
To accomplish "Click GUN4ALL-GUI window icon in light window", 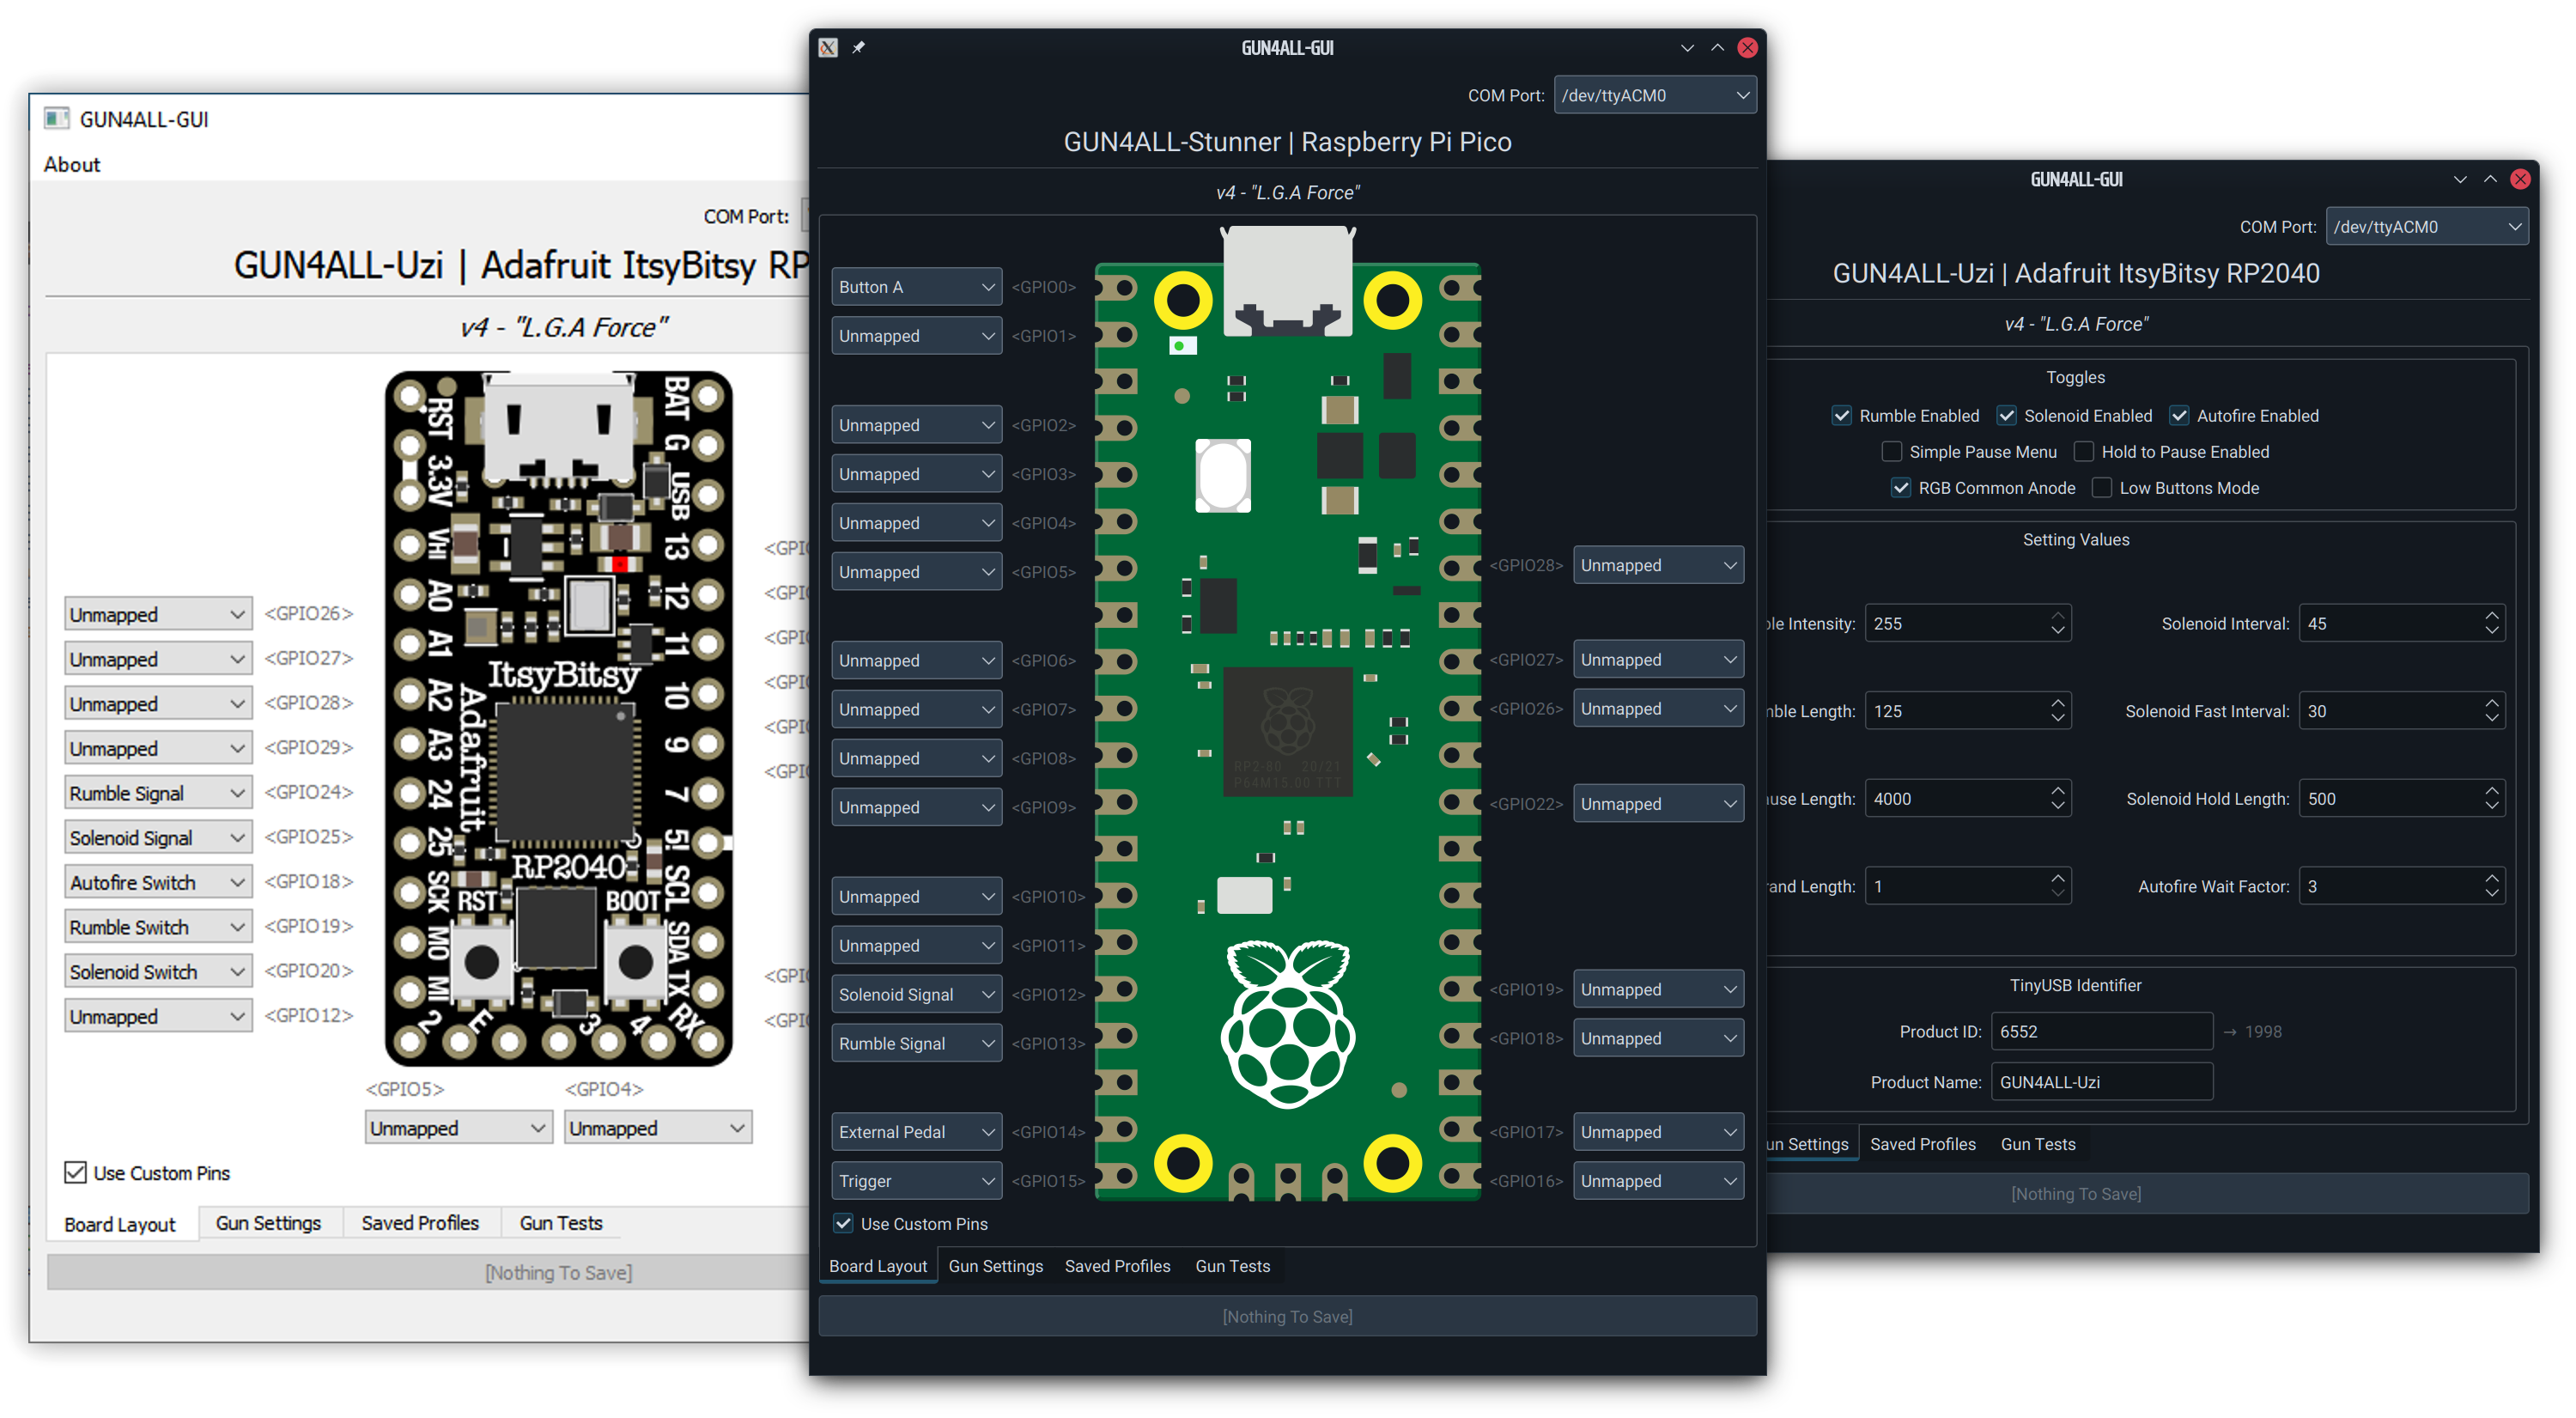I will [x=57, y=119].
